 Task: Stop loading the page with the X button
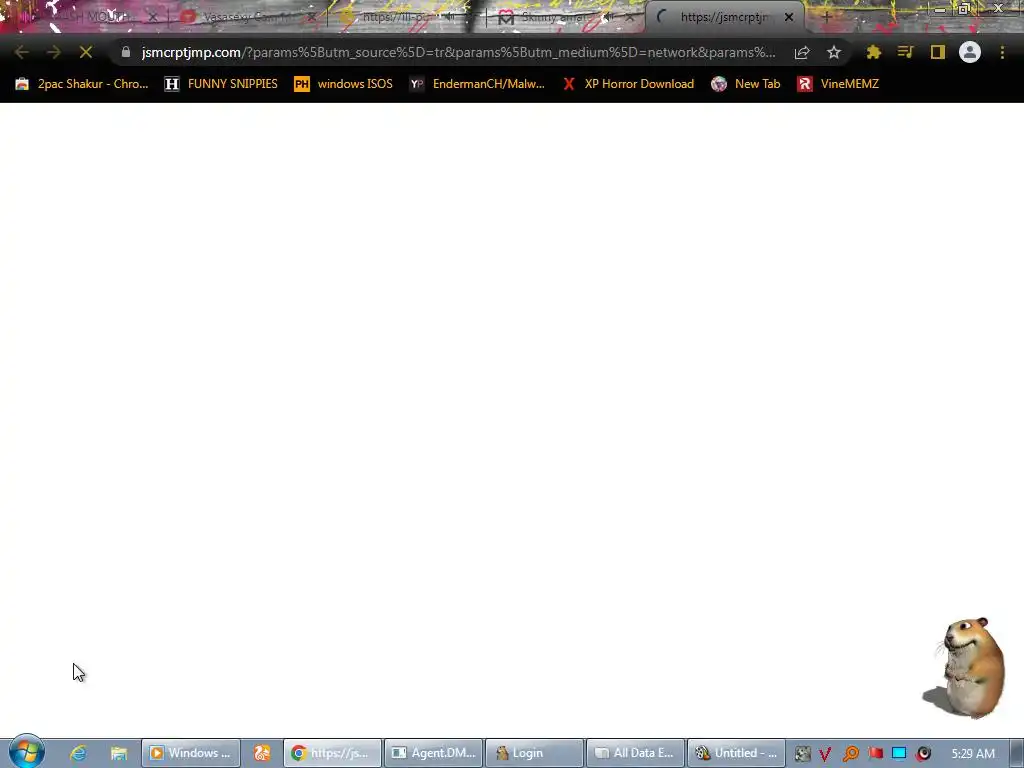tap(86, 52)
